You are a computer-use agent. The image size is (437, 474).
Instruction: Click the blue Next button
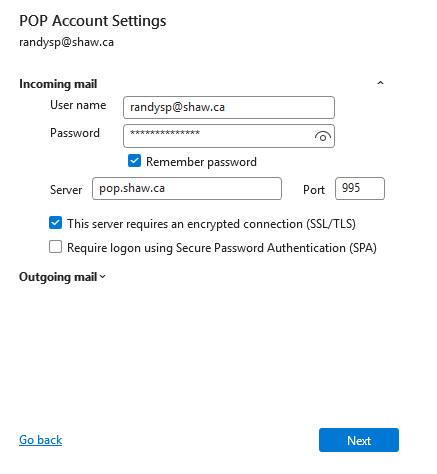coord(359,440)
